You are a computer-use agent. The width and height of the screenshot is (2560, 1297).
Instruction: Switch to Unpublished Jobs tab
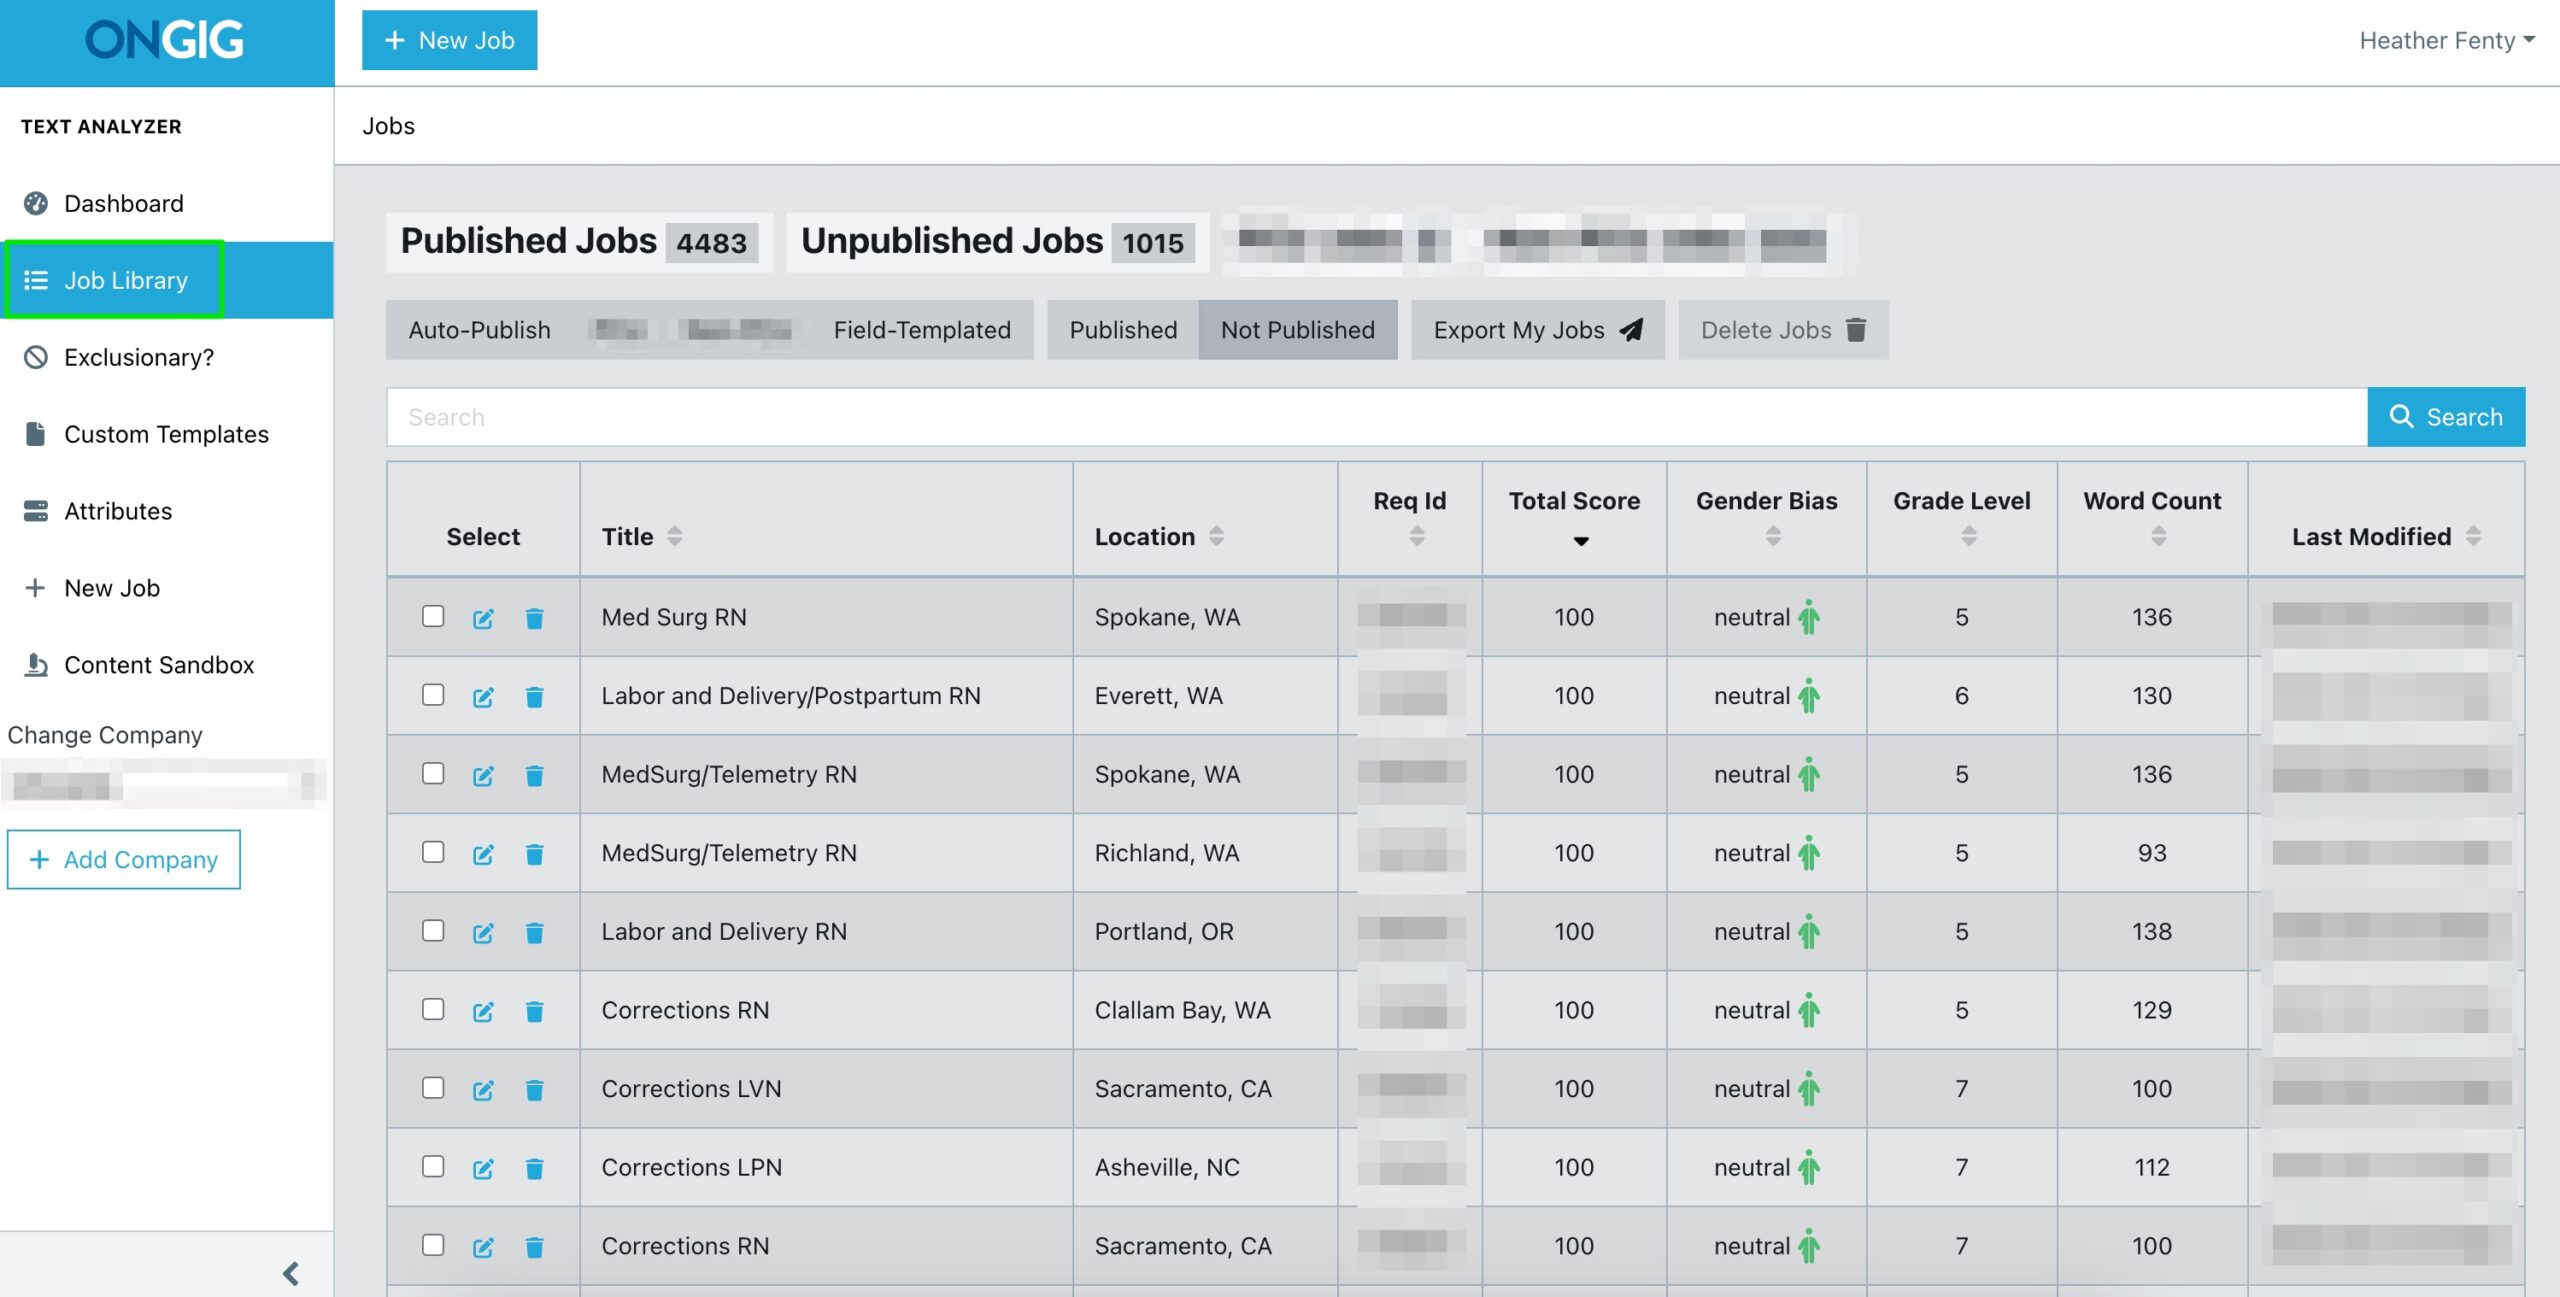pos(997,242)
